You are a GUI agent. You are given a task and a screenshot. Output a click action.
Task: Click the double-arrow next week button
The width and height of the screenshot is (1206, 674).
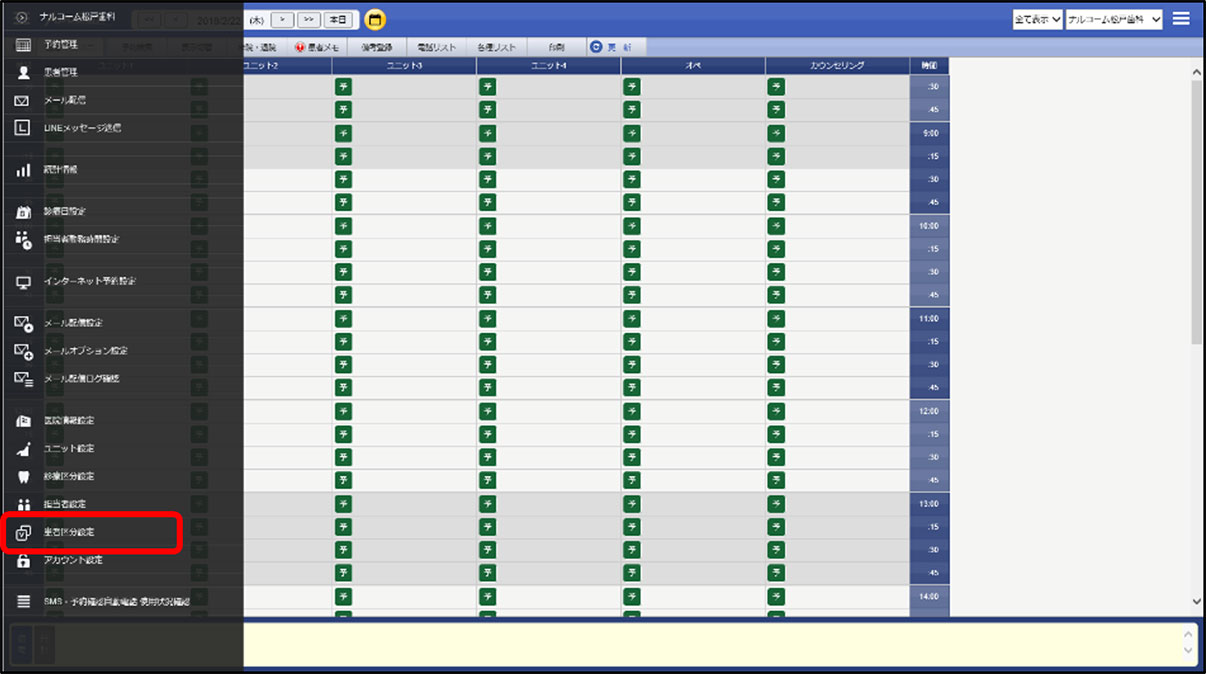[309, 19]
